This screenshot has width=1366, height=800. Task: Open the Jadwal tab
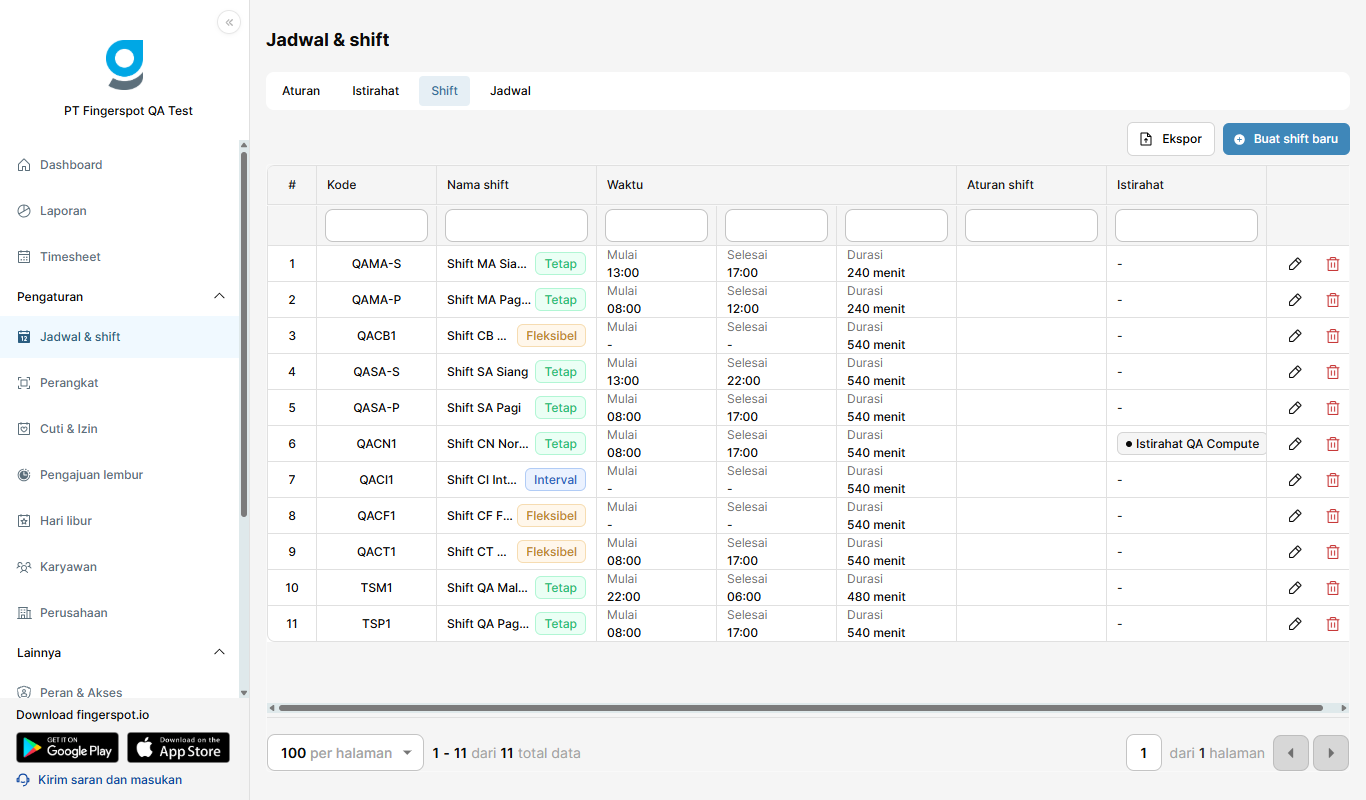pos(510,91)
